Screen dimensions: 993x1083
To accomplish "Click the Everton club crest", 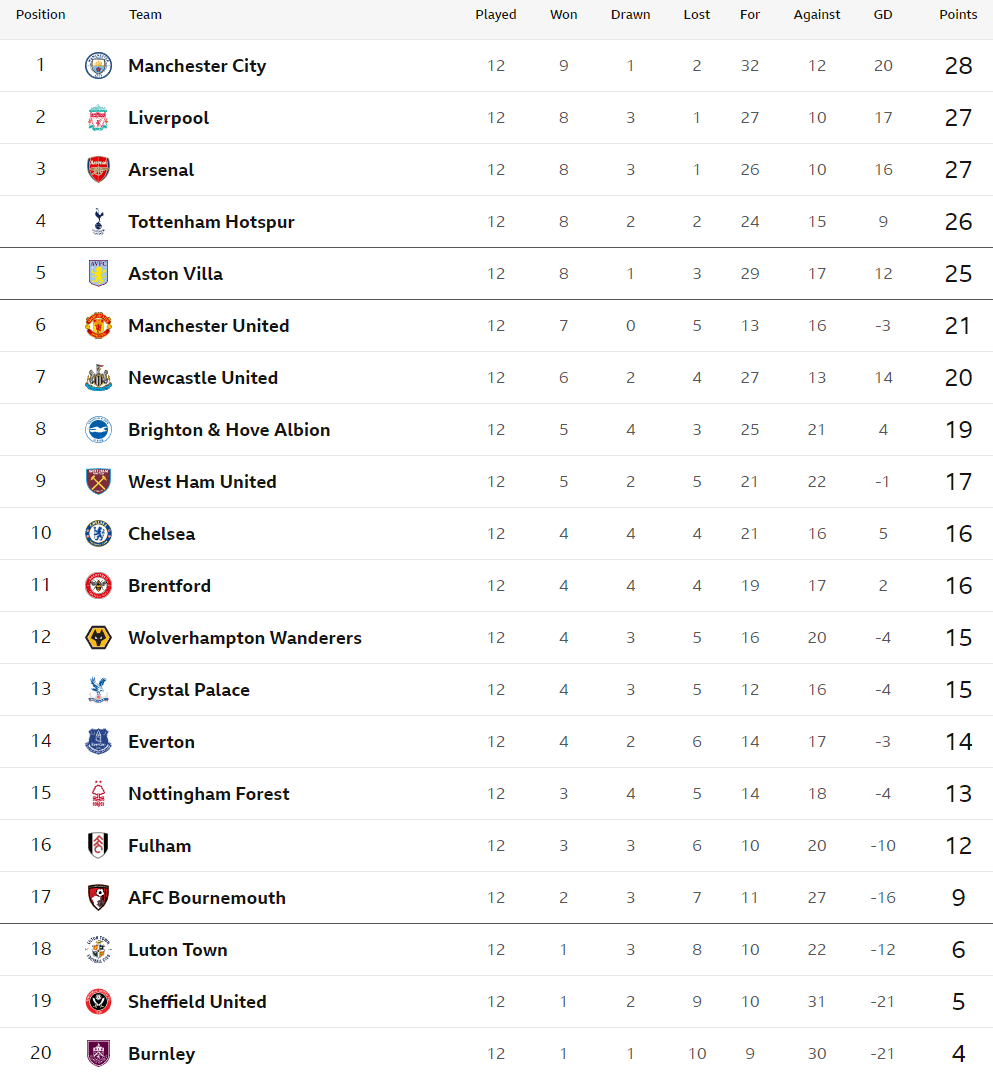I will (98, 741).
